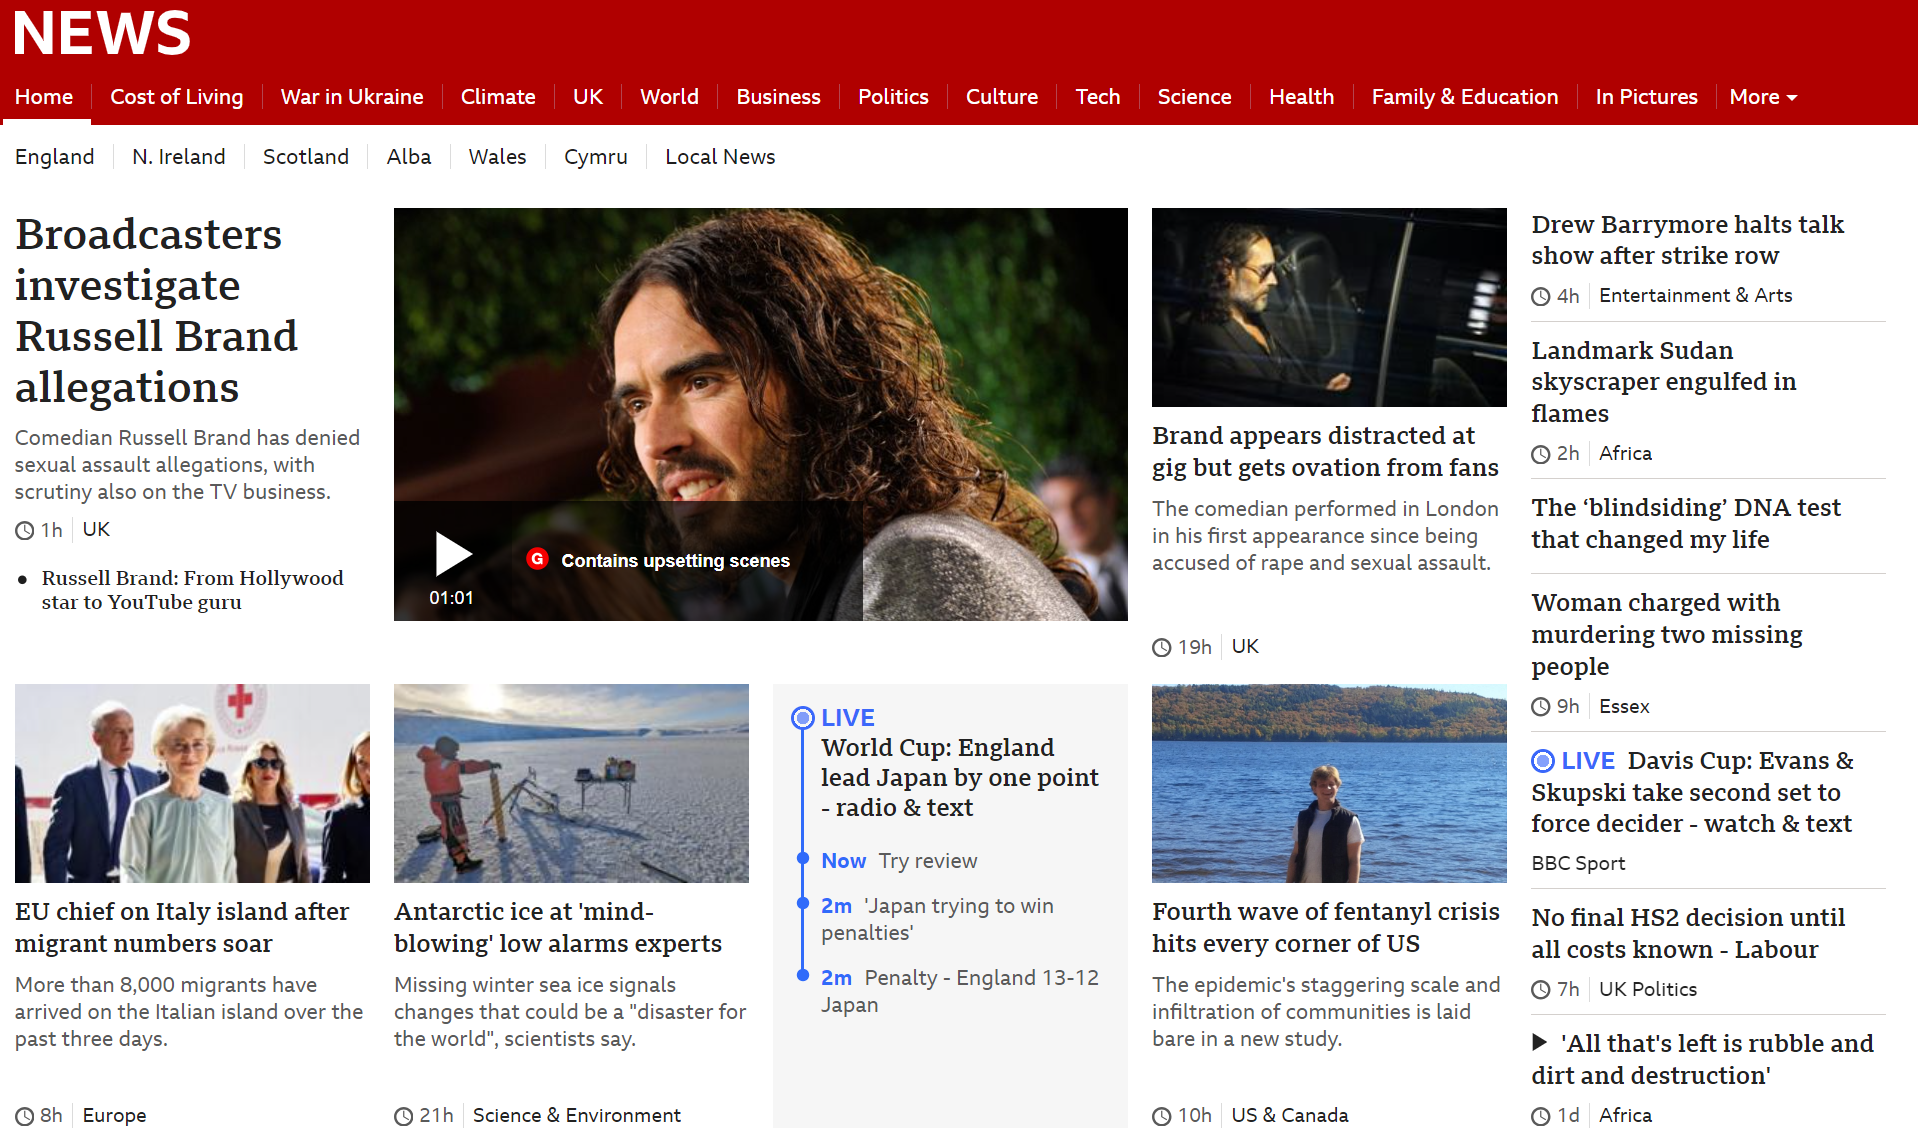The width and height of the screenshot is (1918, 1141).
Task: Open the War in Ukraine section
Action: point(352,97)
